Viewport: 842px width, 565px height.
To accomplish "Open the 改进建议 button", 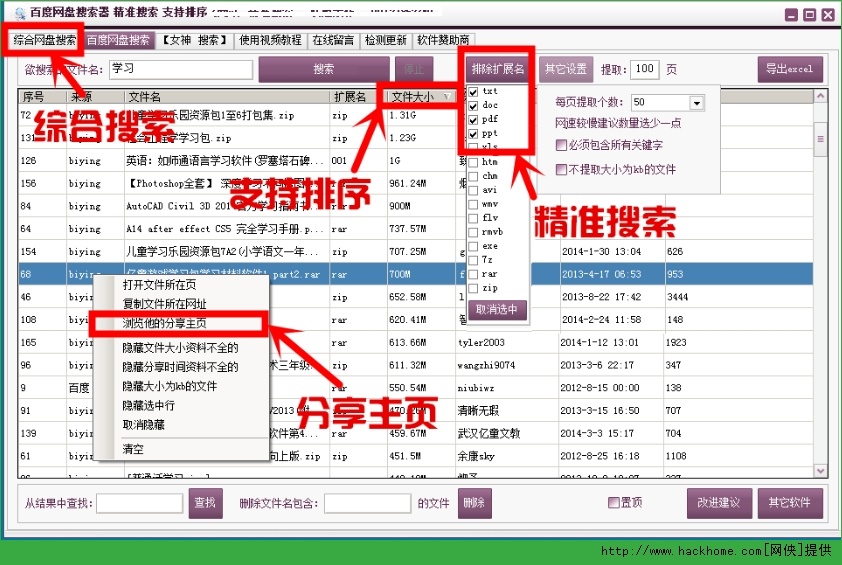I will pyautogui.click(x=719, y=503).
